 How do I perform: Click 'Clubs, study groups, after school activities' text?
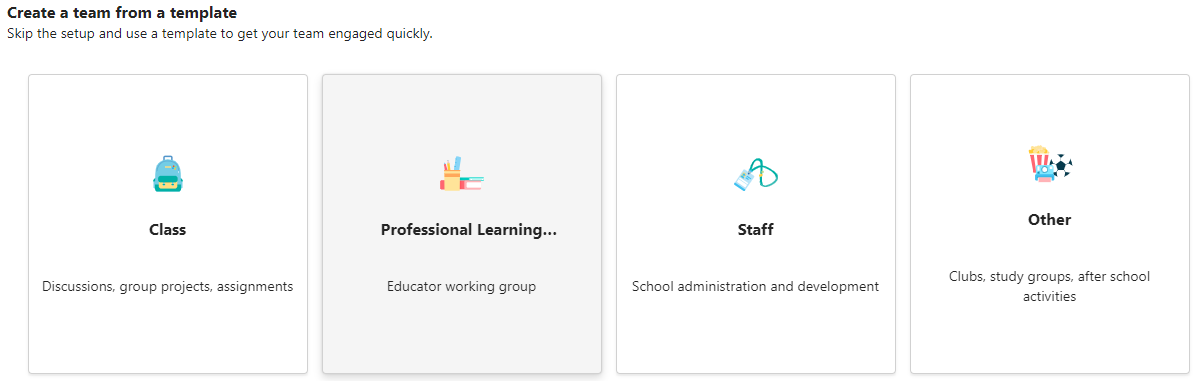coord(1049,287)
